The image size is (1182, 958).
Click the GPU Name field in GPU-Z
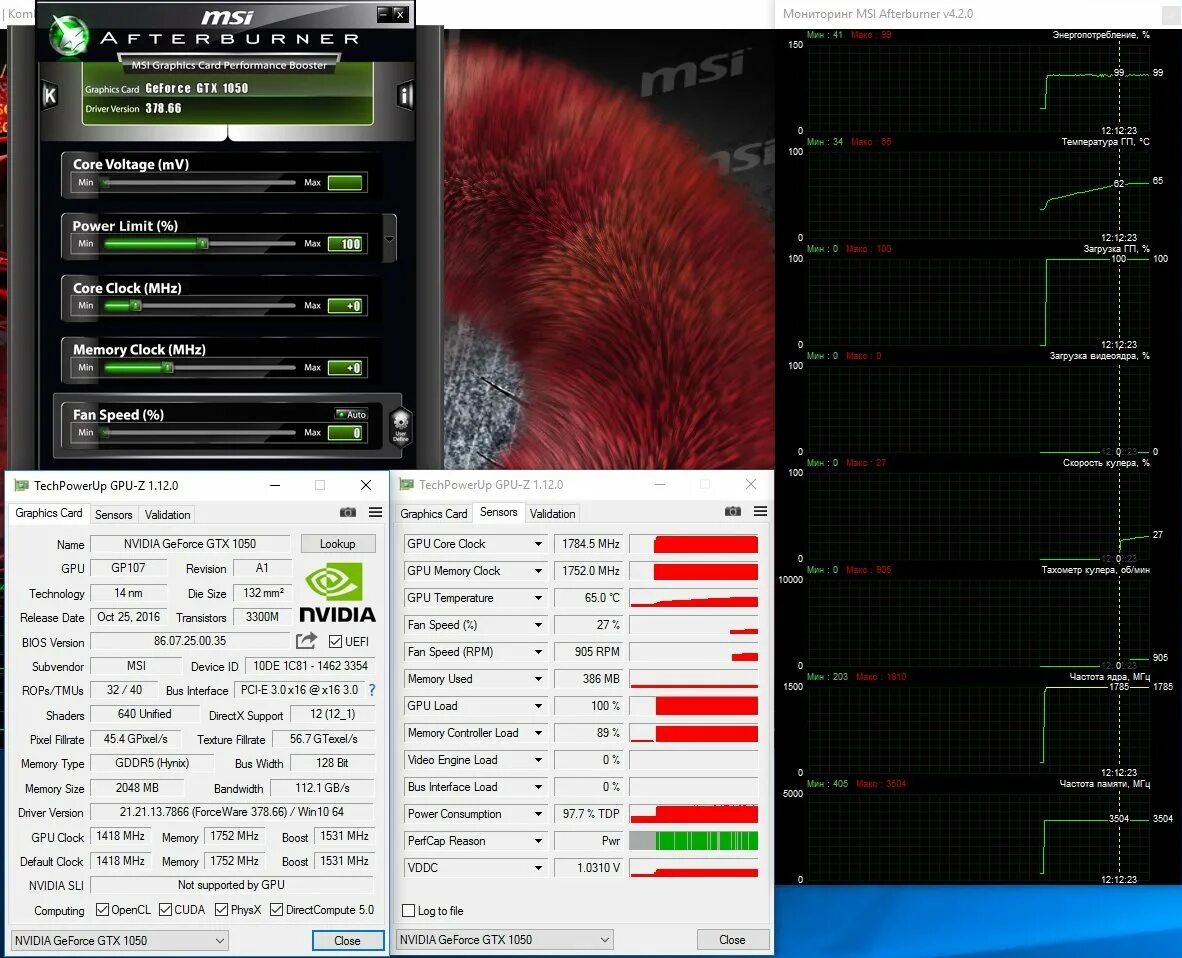pyautogui.click(x=190, y=543)
